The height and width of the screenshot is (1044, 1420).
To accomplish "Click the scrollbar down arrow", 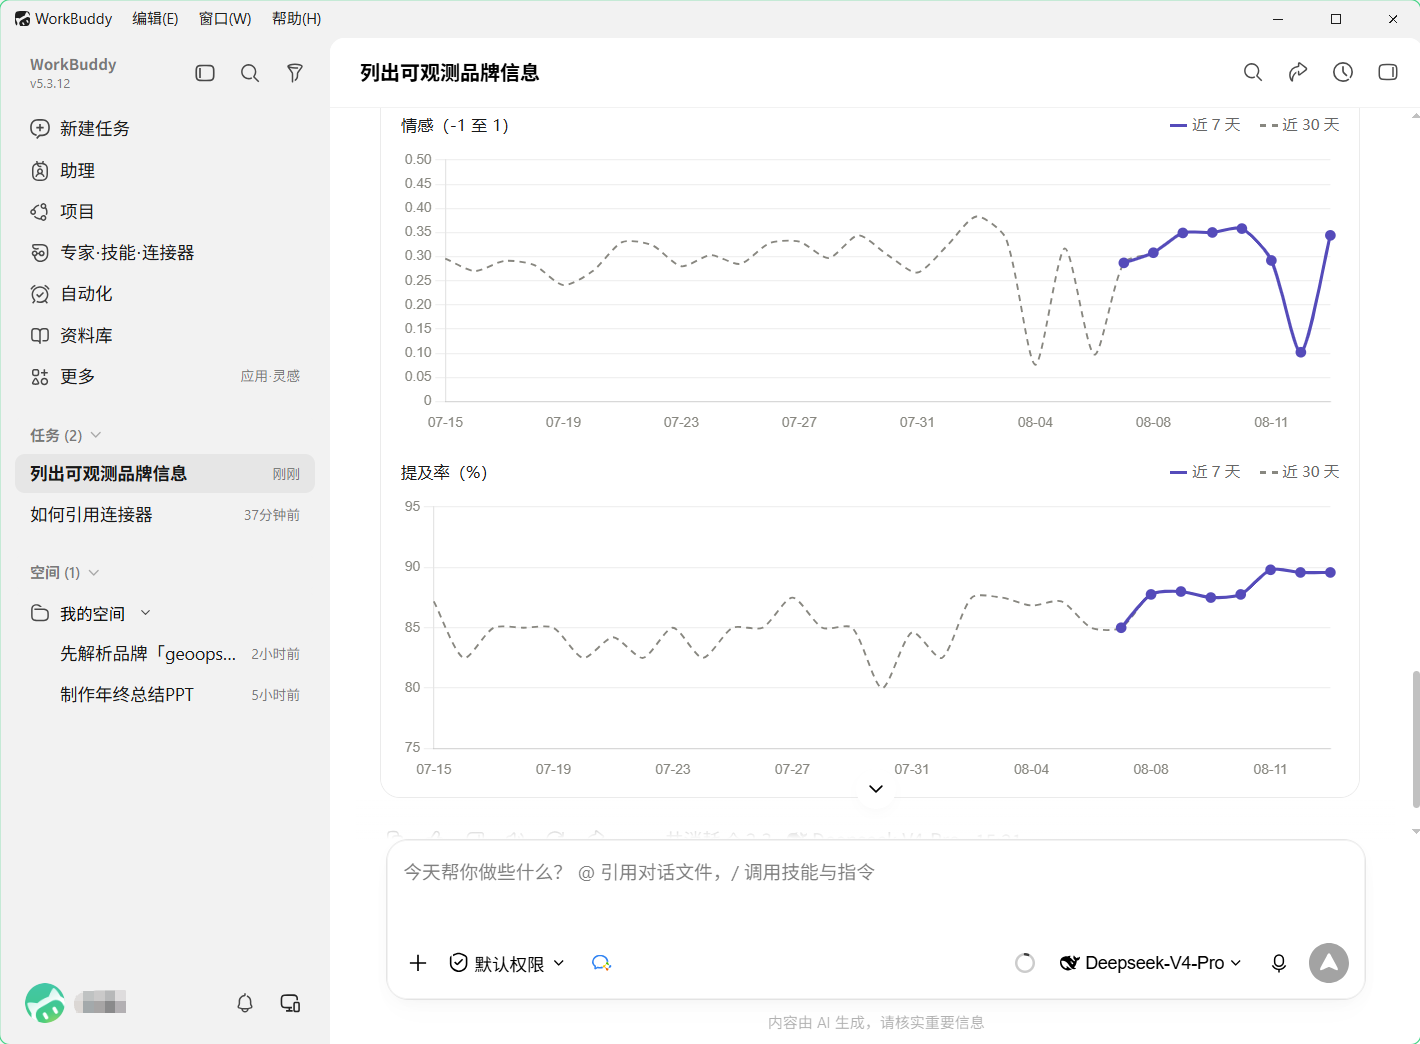I will click(x=1415, y=832).
